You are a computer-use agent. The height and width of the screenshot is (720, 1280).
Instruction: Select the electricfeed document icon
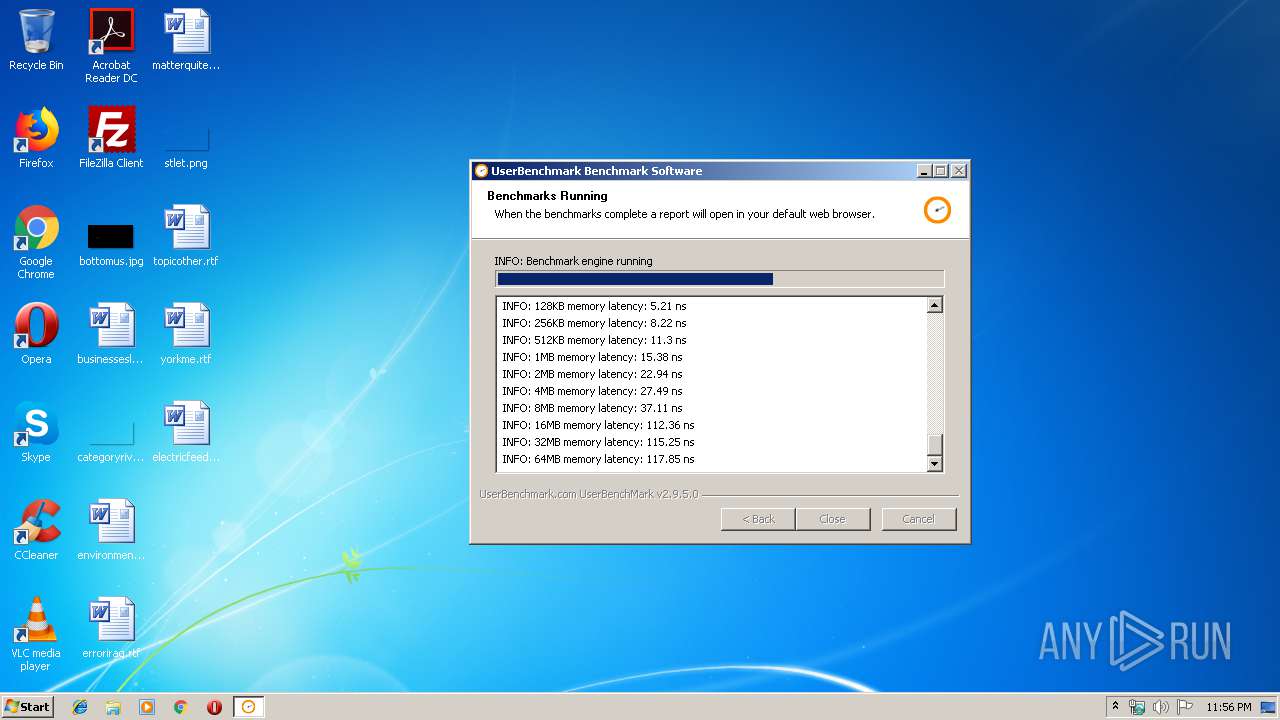tap(186, 432)
